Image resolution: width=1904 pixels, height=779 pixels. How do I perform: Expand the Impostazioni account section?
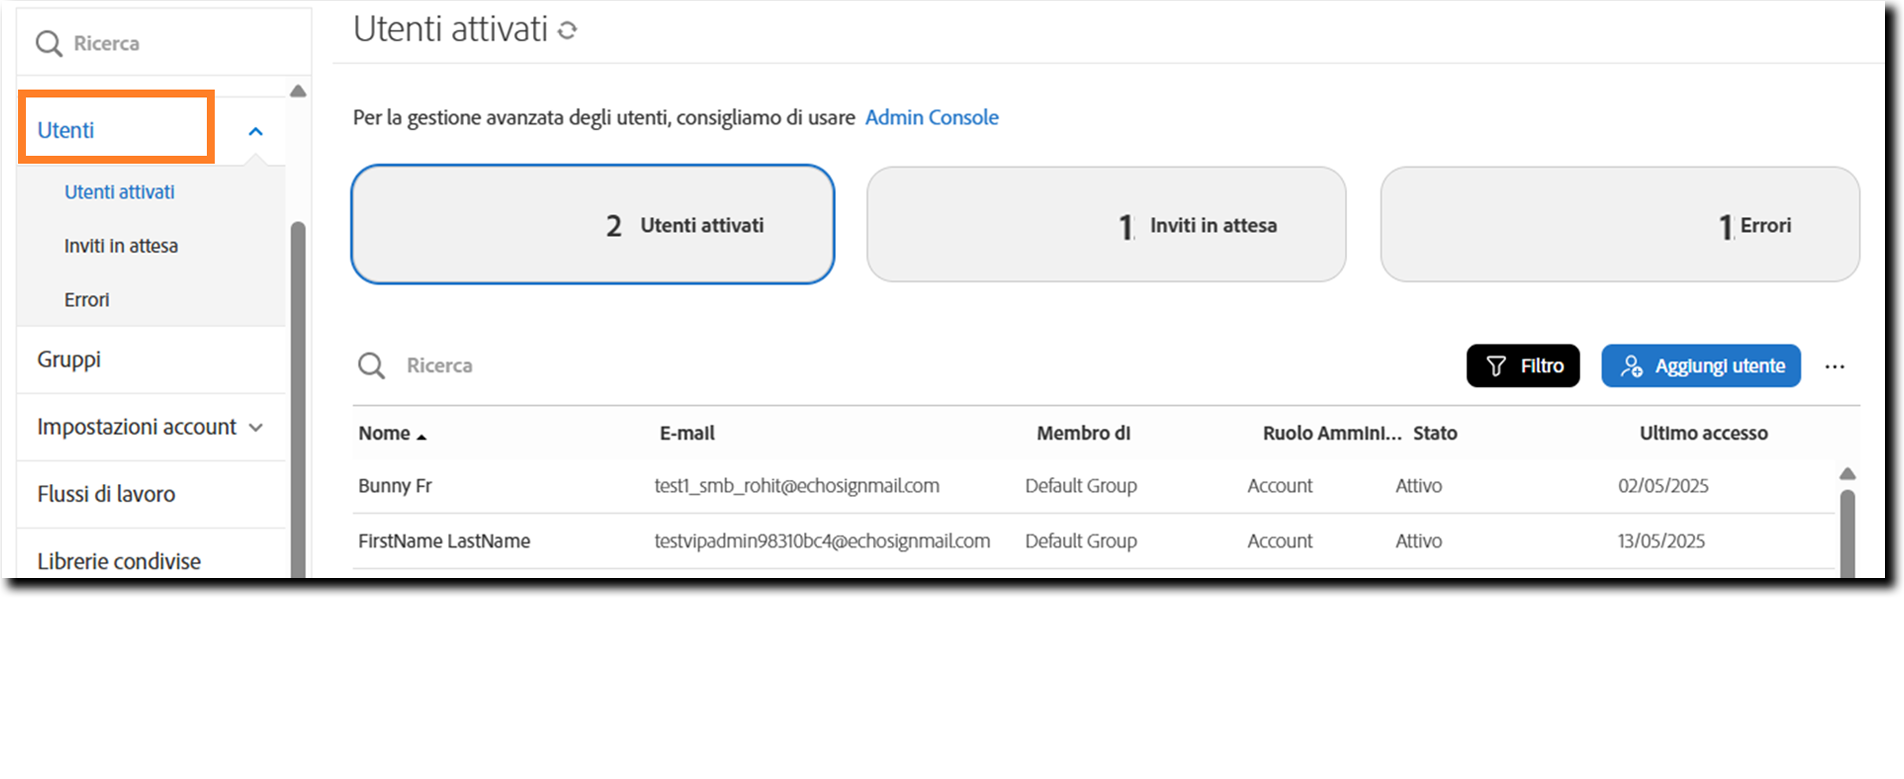pos(256,428)
